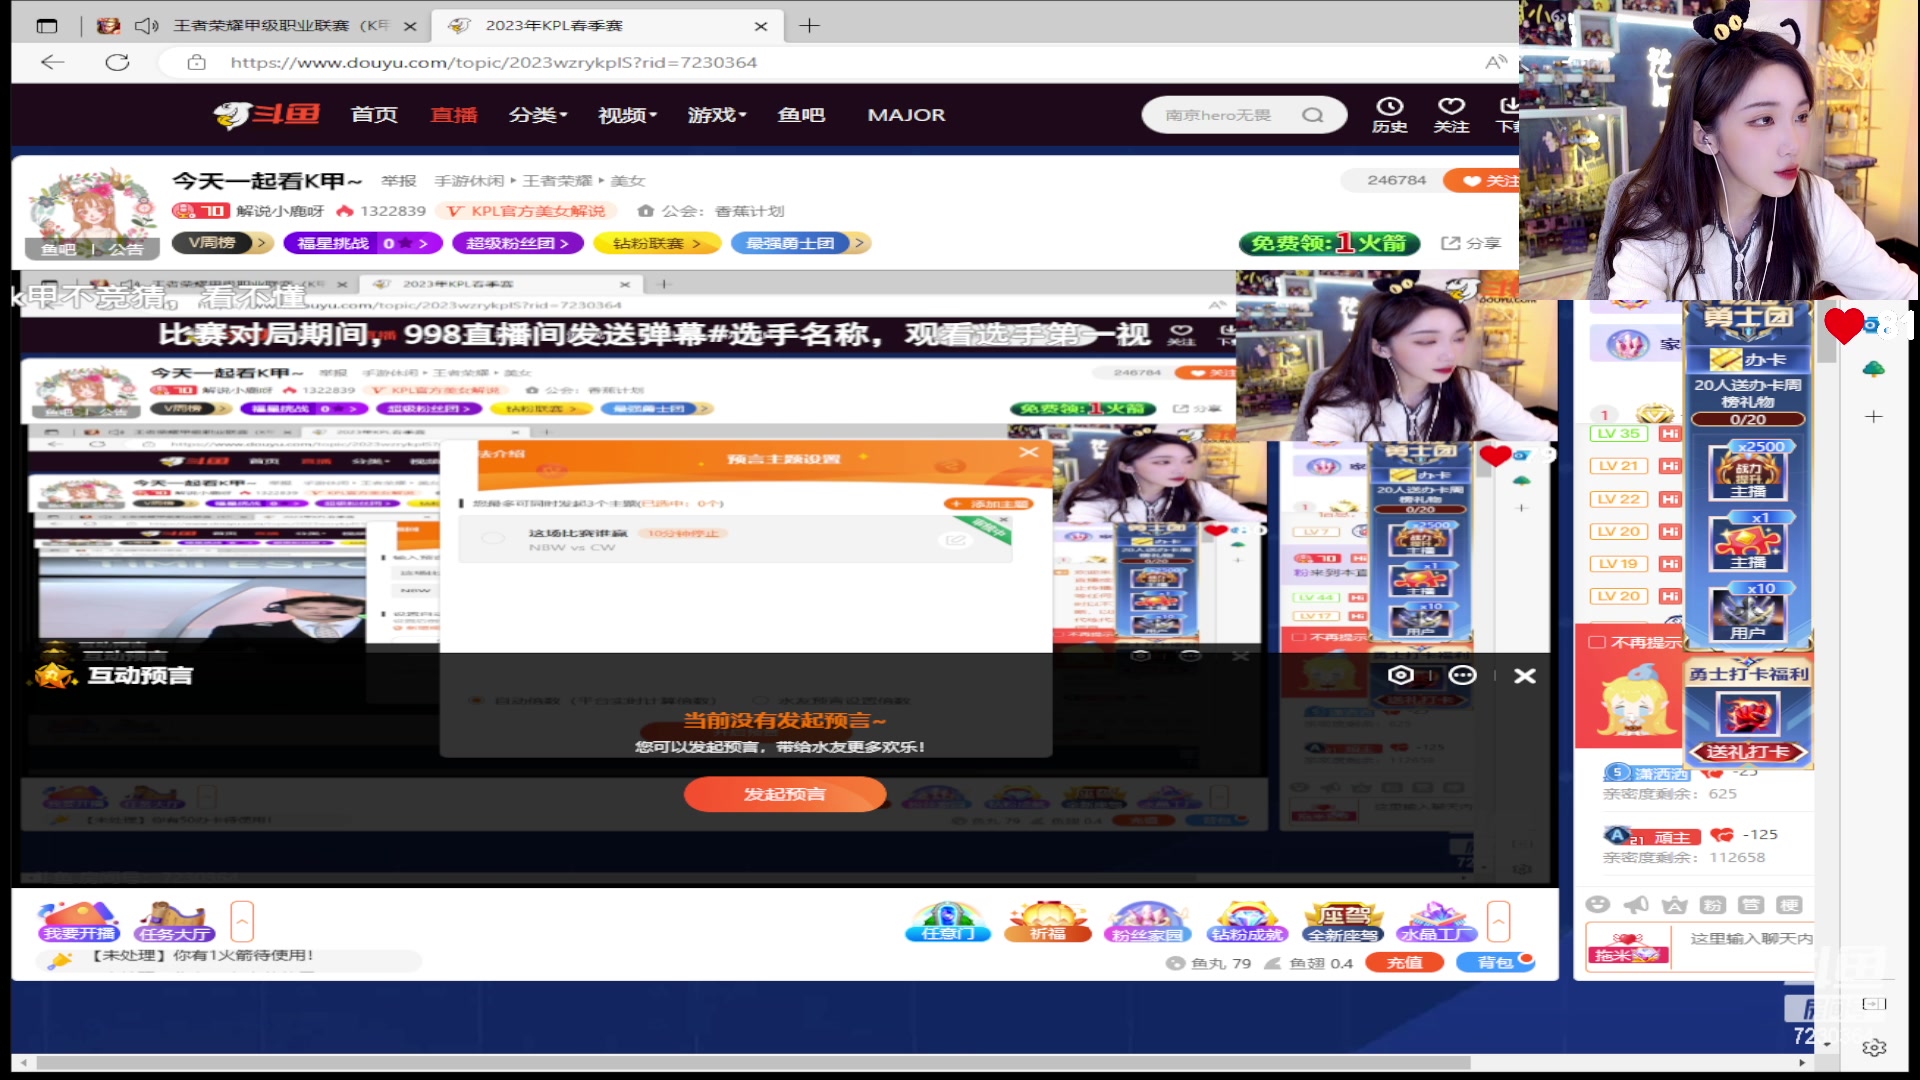Click the horizontal scrollbar at bottom
This screenshot has height=1080, width=1920.
point(754,1063)
